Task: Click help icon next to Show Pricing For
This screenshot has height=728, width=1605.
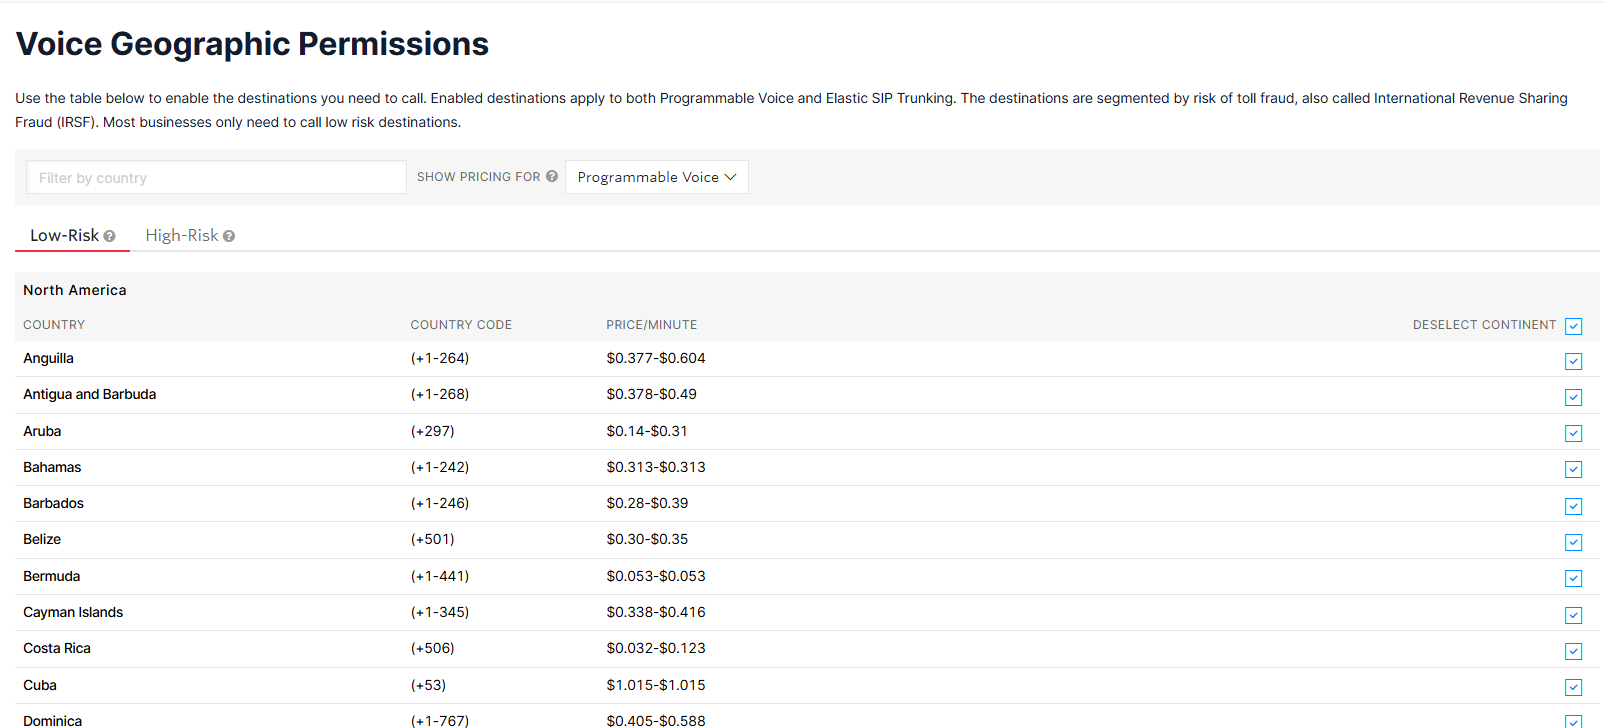Action: 552,176
